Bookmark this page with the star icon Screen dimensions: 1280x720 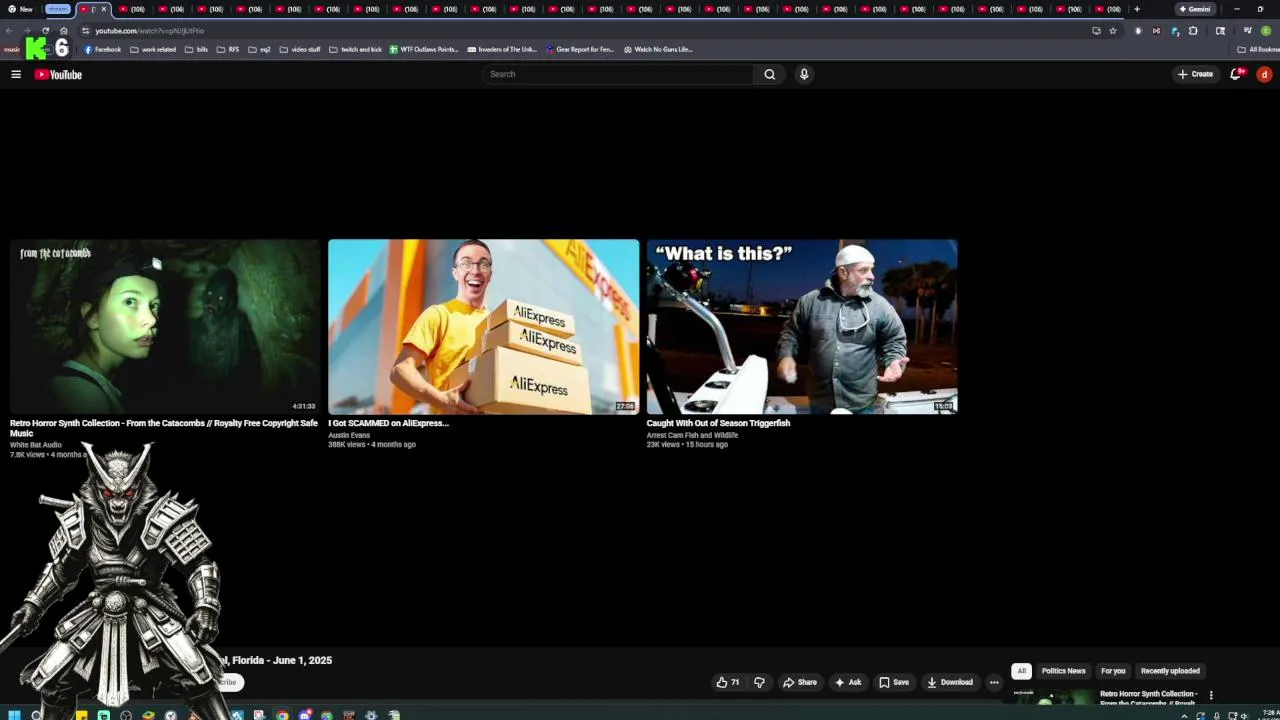[x=1112, y=31]
